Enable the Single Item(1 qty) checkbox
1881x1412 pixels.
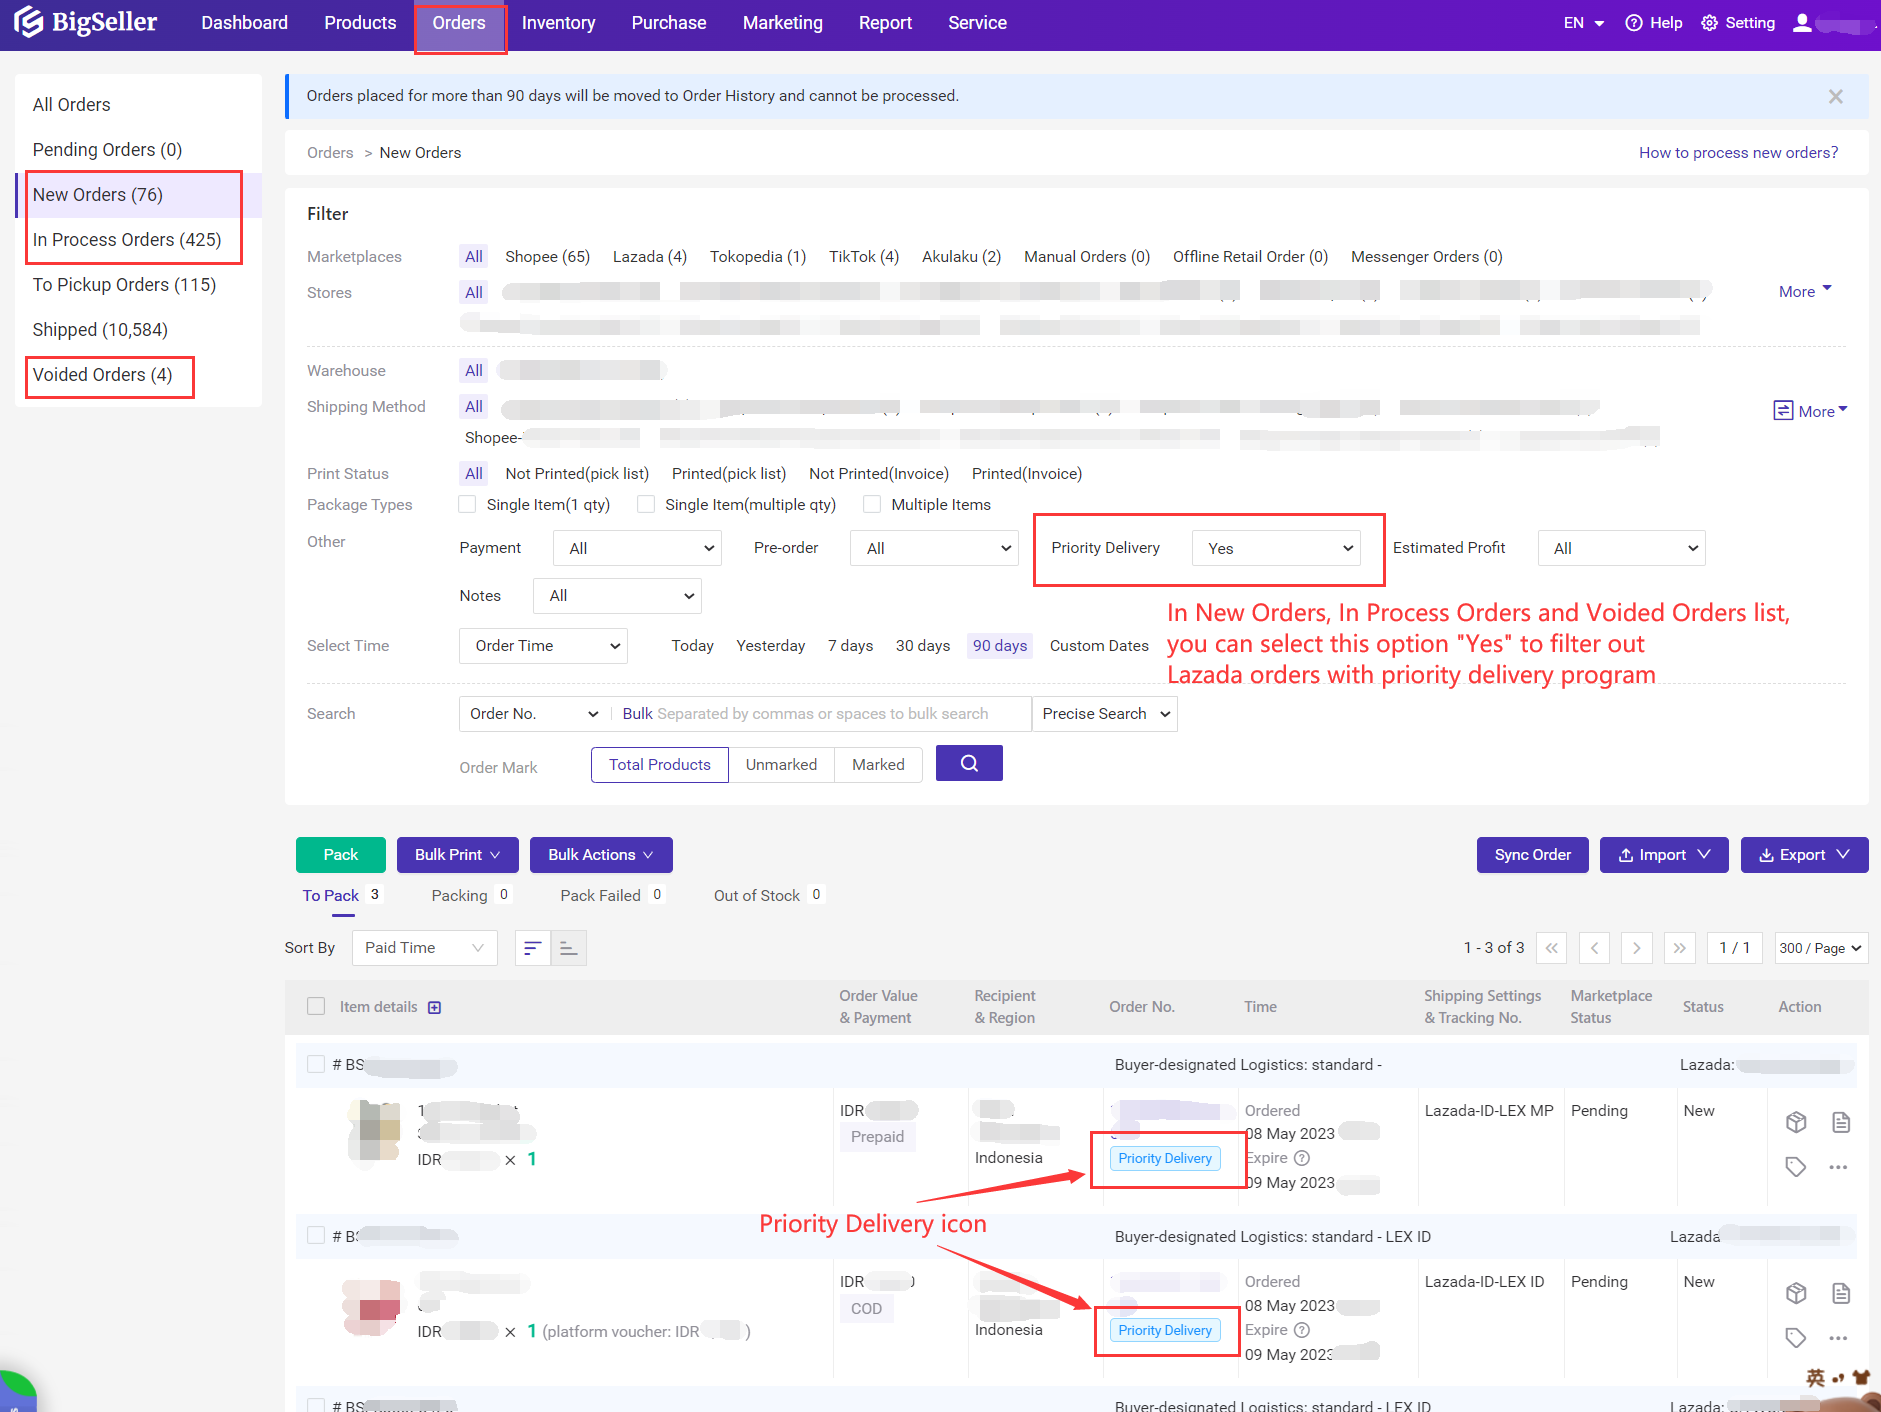pyautogui.click(x=467, y=505)
